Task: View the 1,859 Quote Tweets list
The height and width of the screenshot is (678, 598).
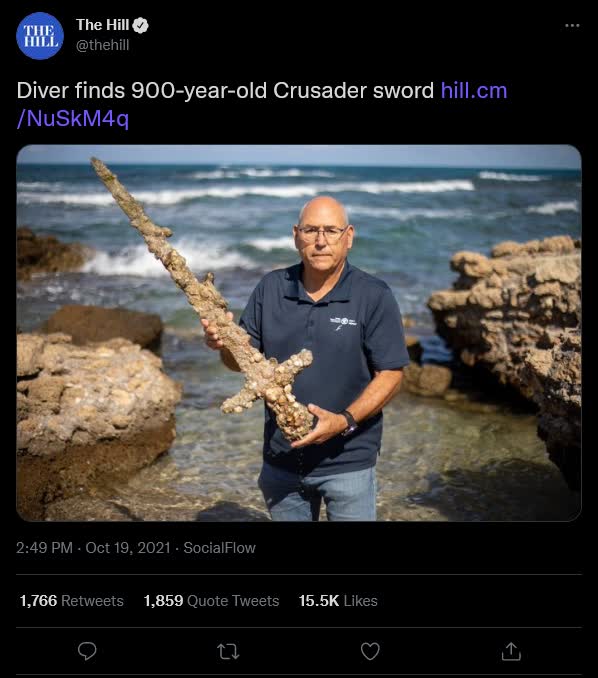Action: point(211,601)
